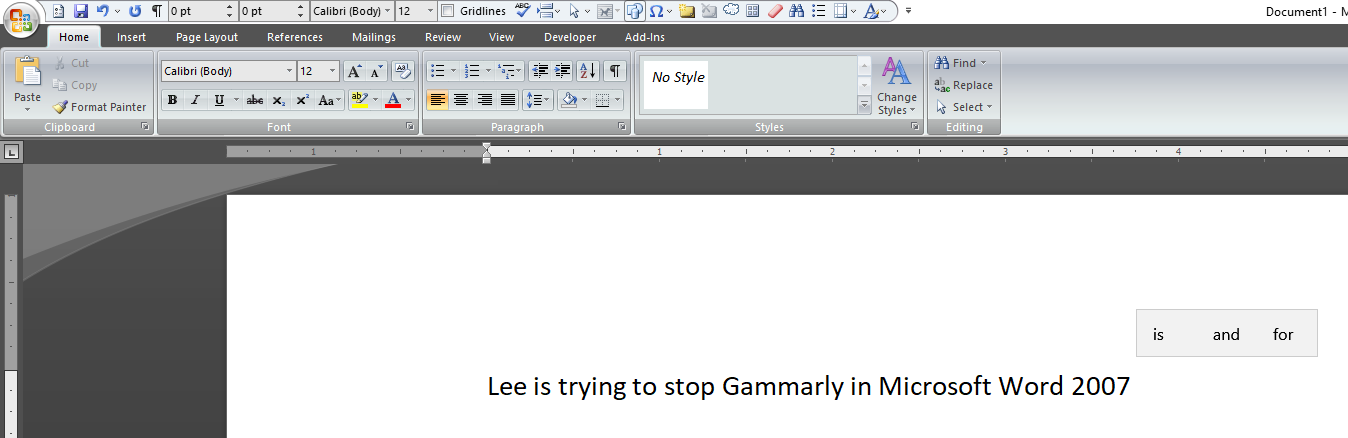Open the numbering list dropdown arrow

tap(488, 71)
